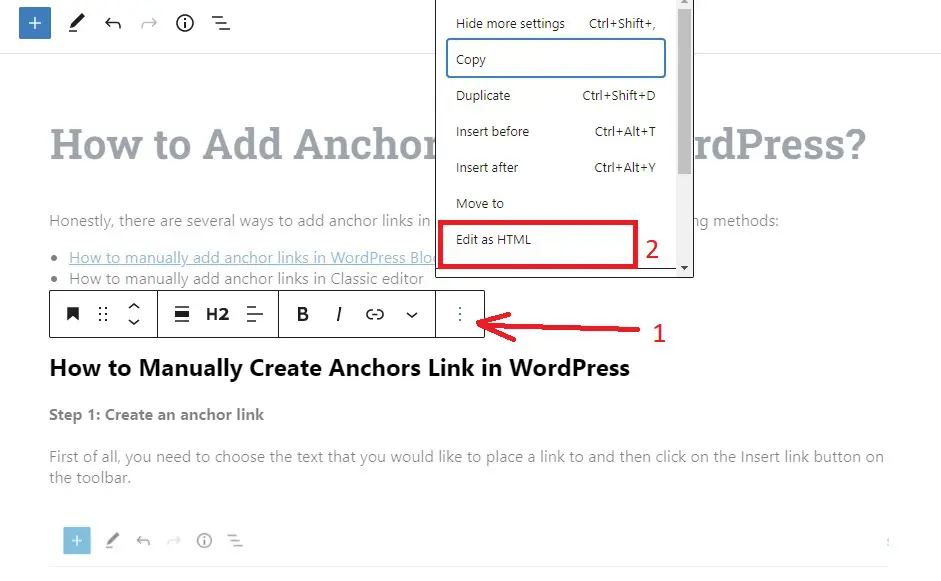Select the pencil edit tool in the top toolbar

(76, 23)
